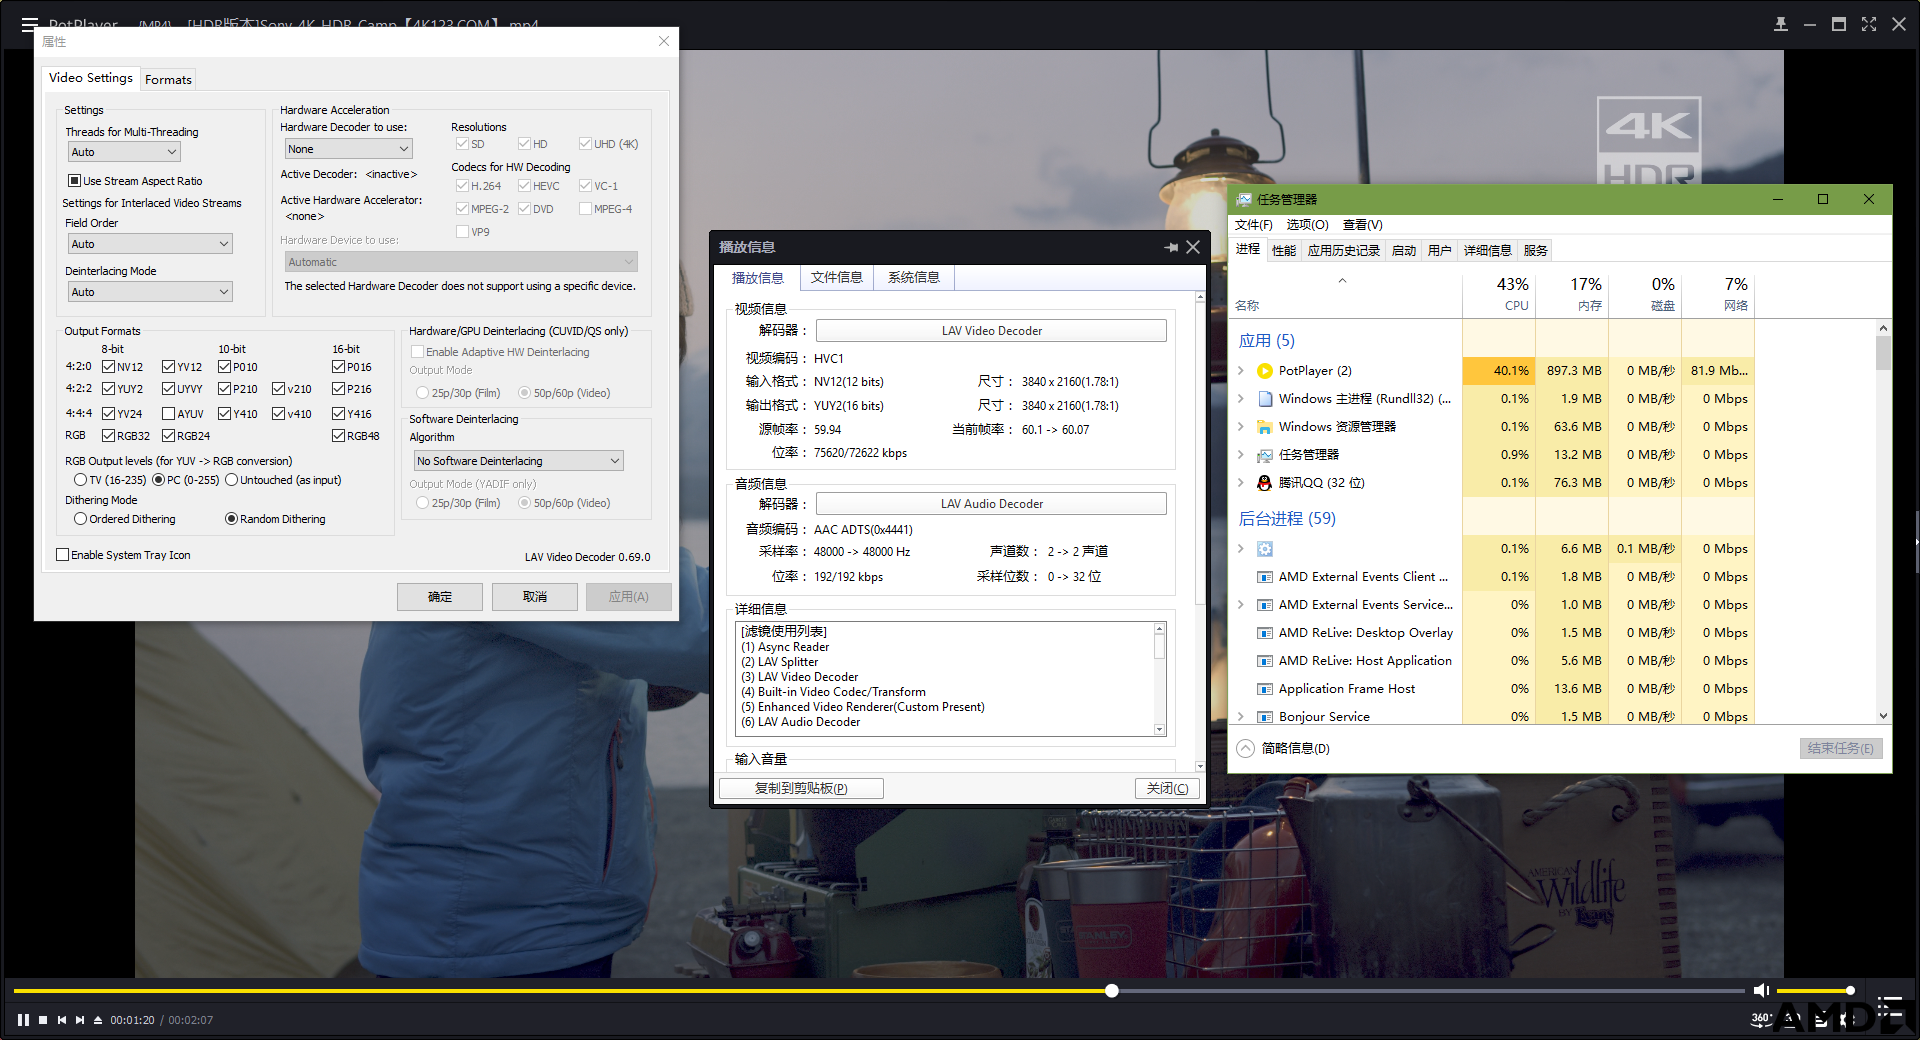Skip to next file in PotPlayer
This screenshot has width=1920, height=1040.
tap(80, 1020)
